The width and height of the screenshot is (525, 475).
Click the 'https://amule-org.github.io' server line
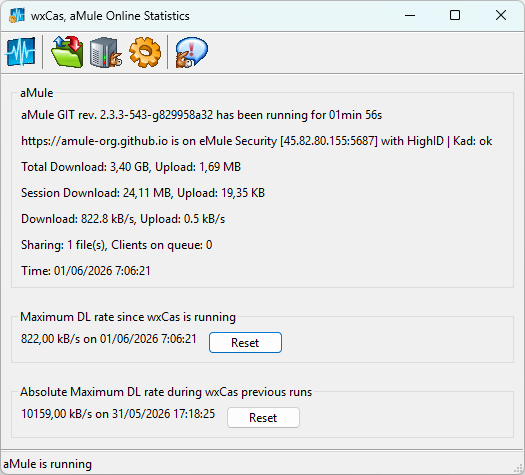click(256, 141)
